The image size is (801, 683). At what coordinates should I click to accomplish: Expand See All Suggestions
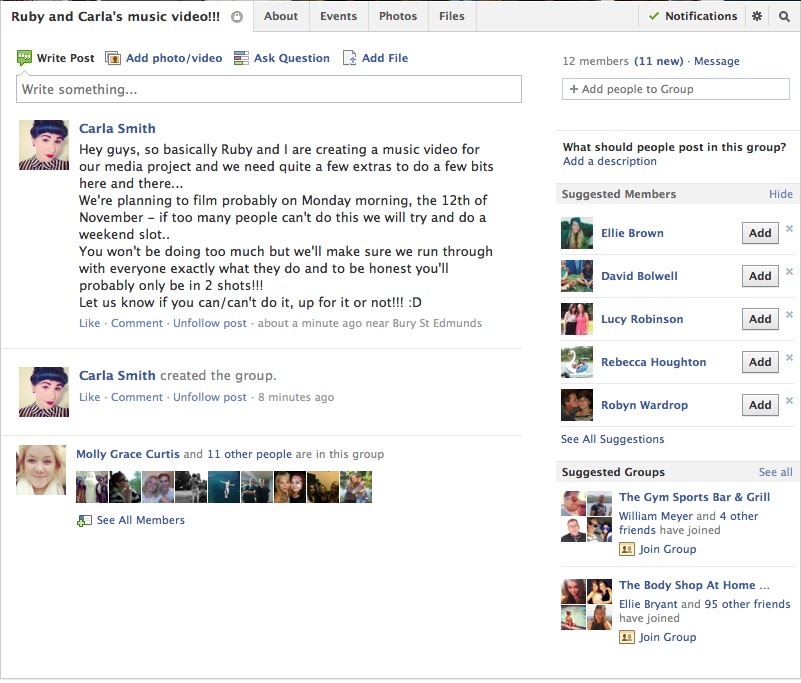[612, 439]
